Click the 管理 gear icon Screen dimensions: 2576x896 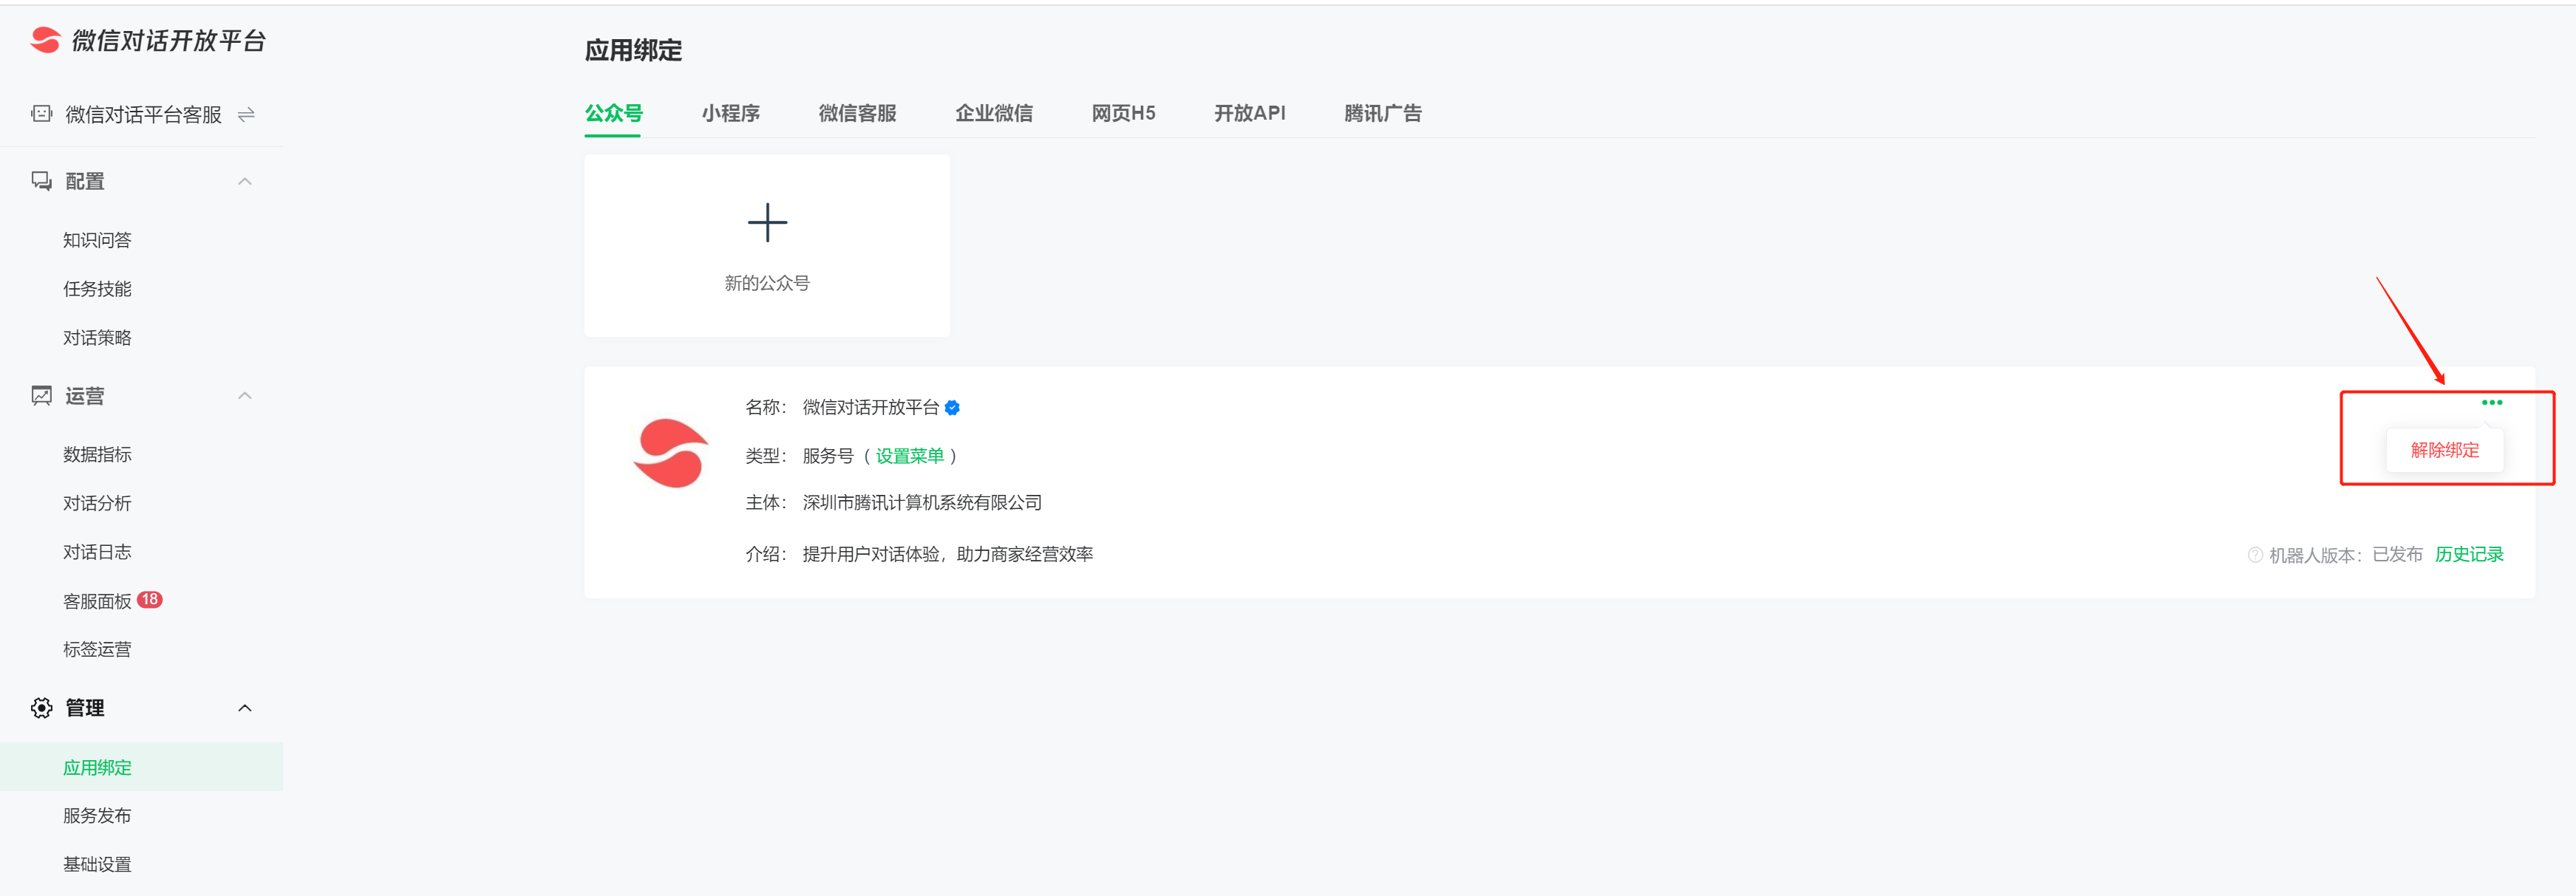(x=42, y=708)
